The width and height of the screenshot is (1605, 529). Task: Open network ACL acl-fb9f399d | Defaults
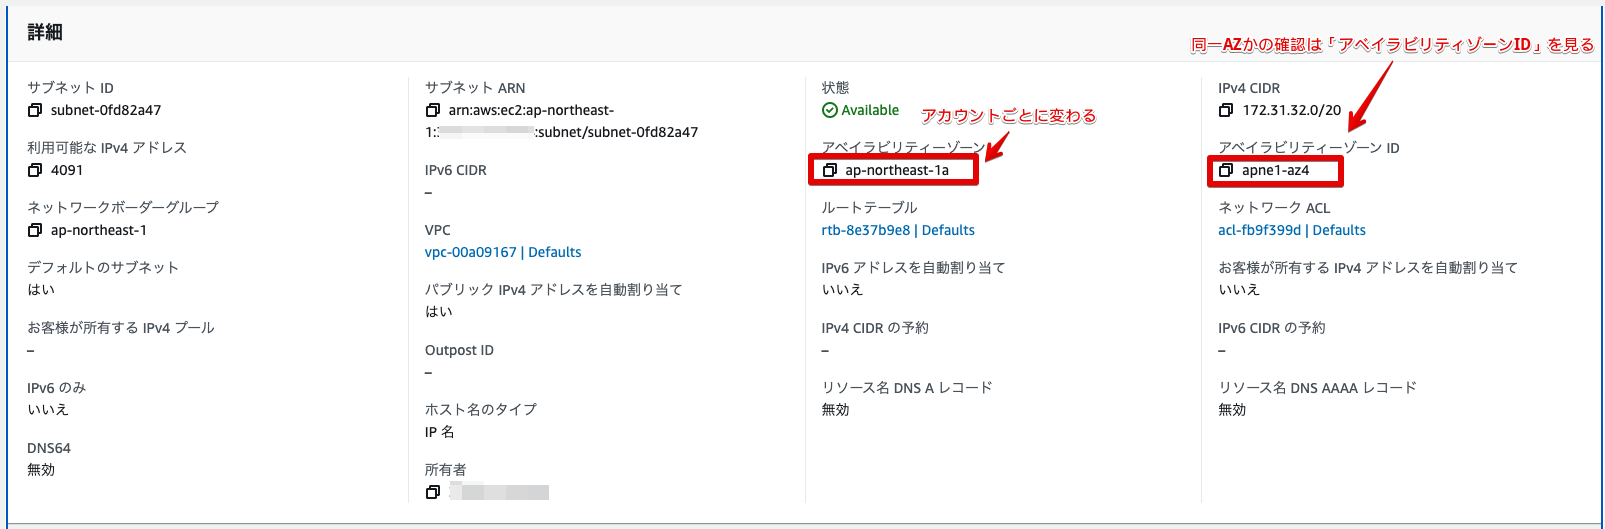[x=1292, y=230]
